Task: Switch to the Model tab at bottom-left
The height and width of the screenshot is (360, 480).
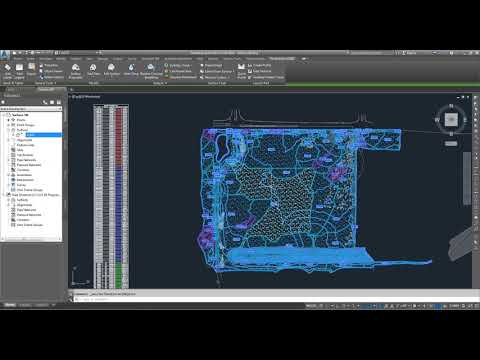Action: pyautogui.click(x=10, y=305)
